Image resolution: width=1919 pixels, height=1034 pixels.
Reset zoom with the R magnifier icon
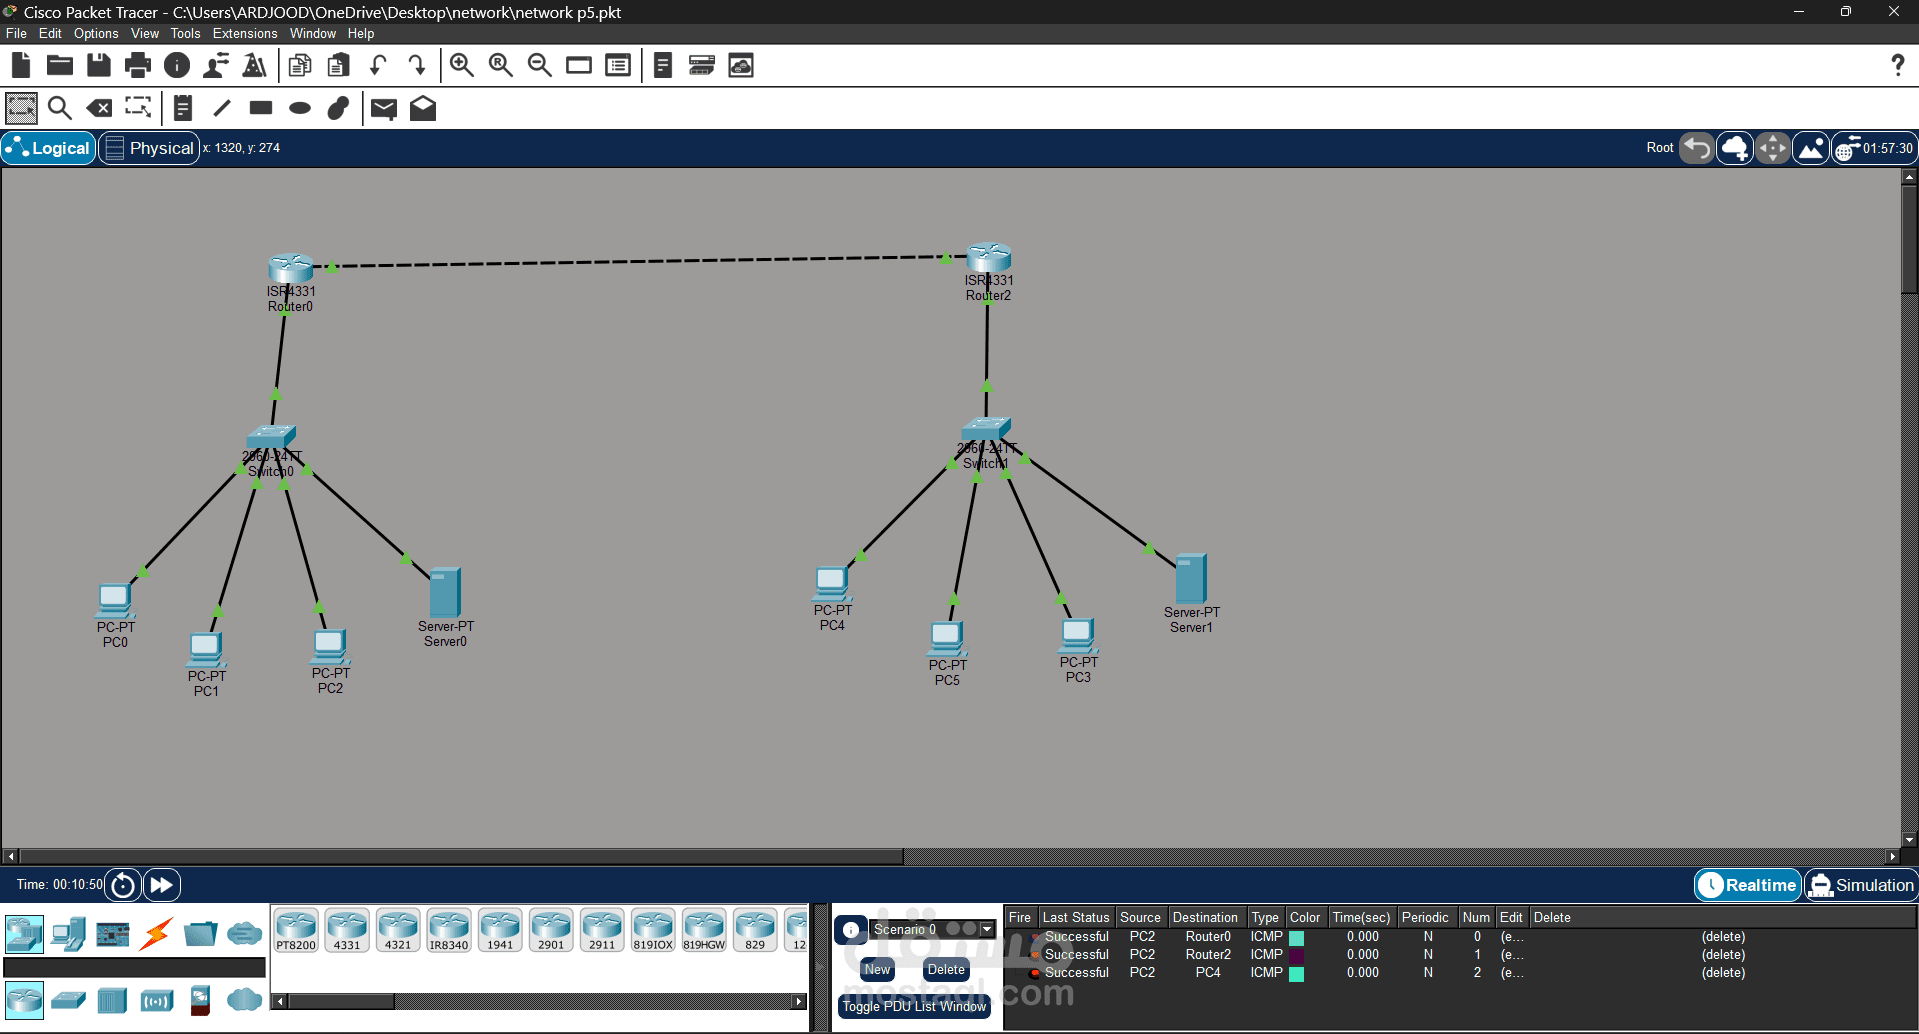click(x=501, y=66)
